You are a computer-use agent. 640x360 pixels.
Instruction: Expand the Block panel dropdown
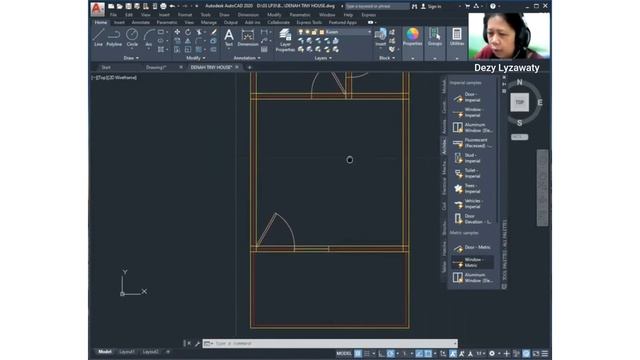point(387,58)
